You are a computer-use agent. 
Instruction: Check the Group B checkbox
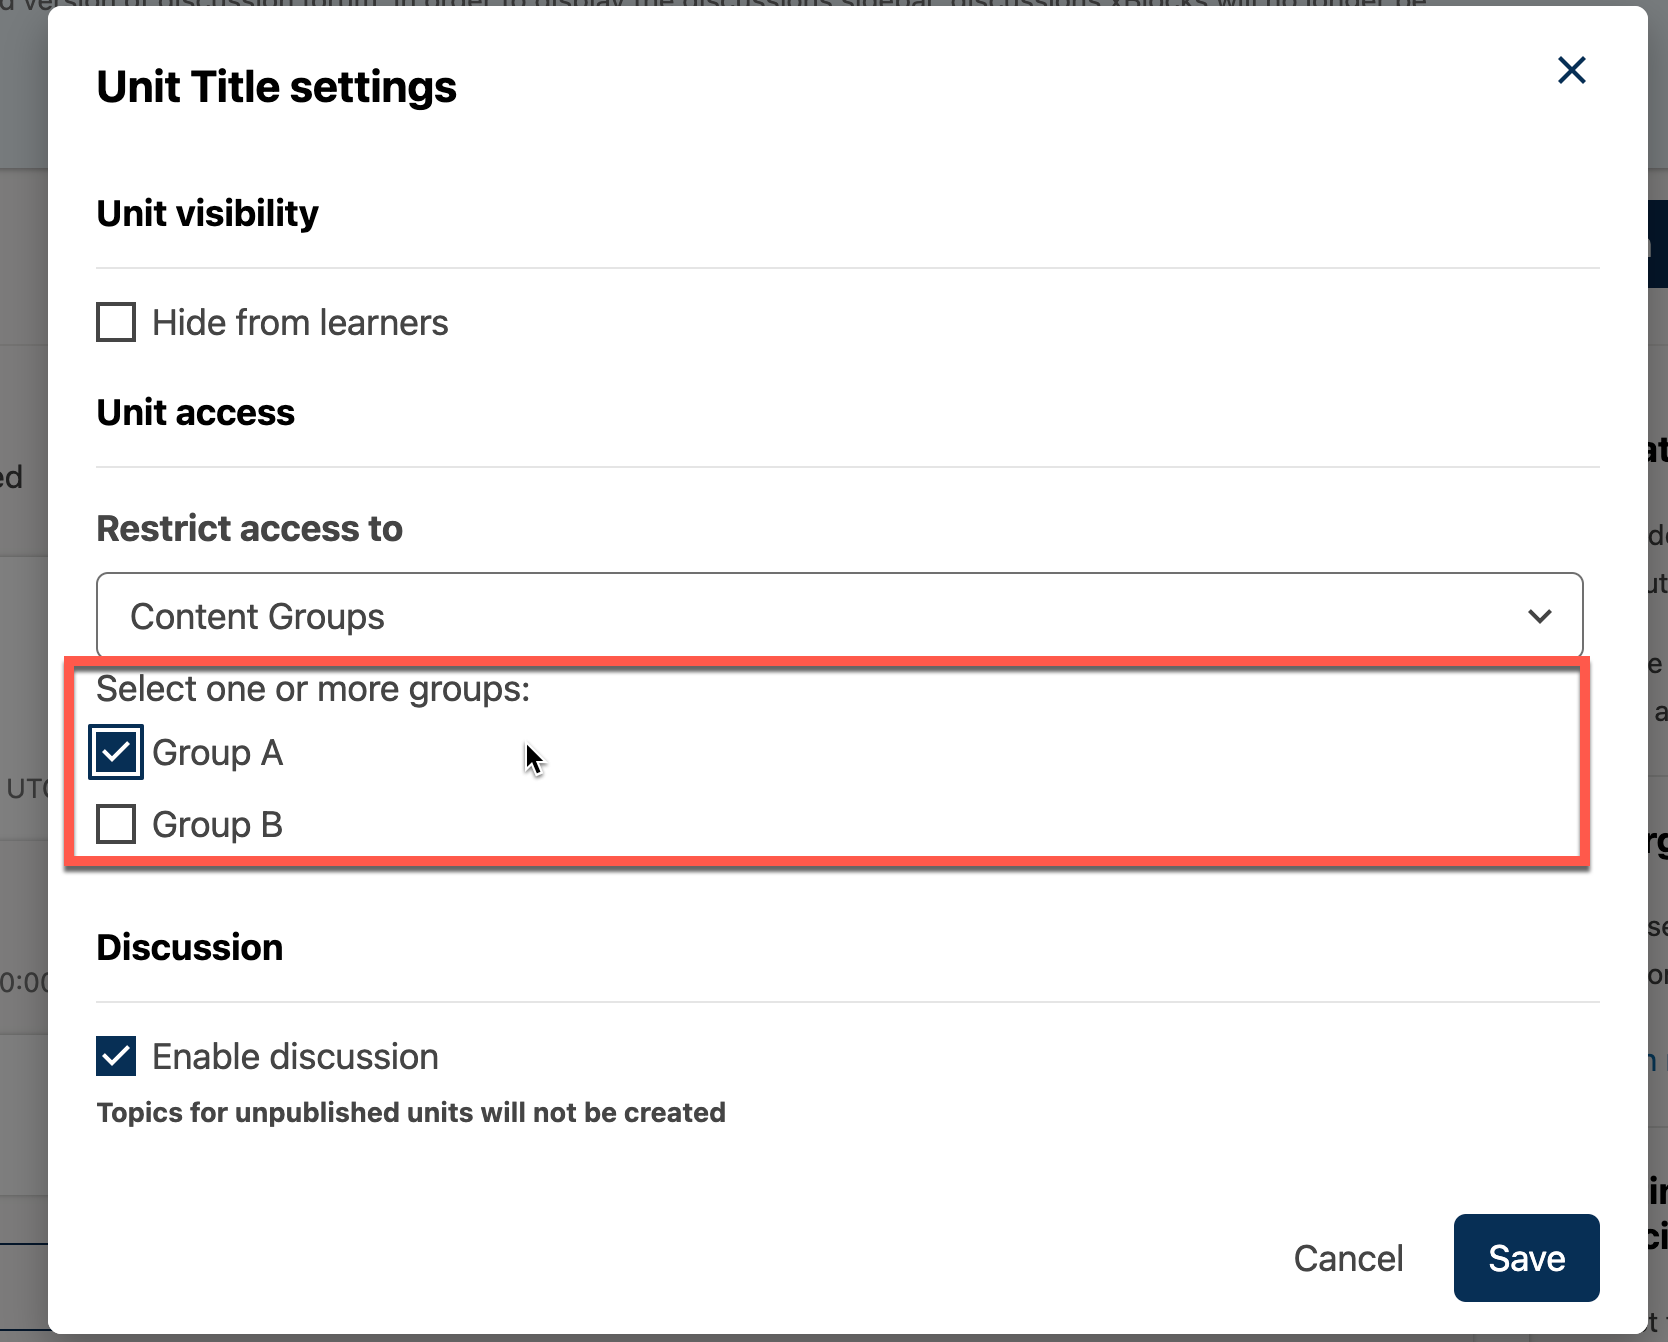pos(116,825)
